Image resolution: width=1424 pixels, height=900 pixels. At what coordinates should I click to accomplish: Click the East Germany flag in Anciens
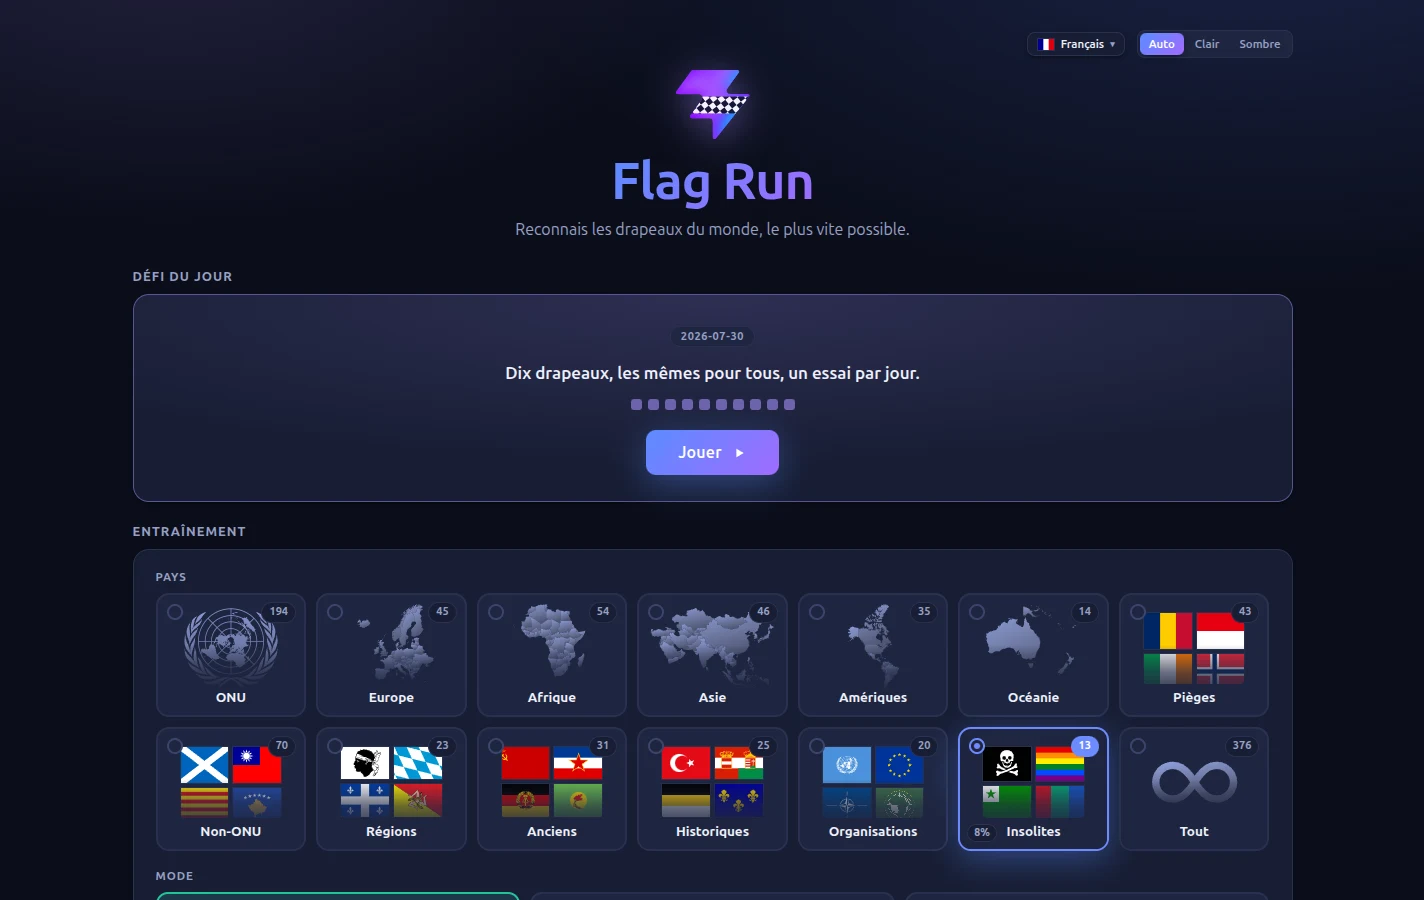click(x=526, y=801)
